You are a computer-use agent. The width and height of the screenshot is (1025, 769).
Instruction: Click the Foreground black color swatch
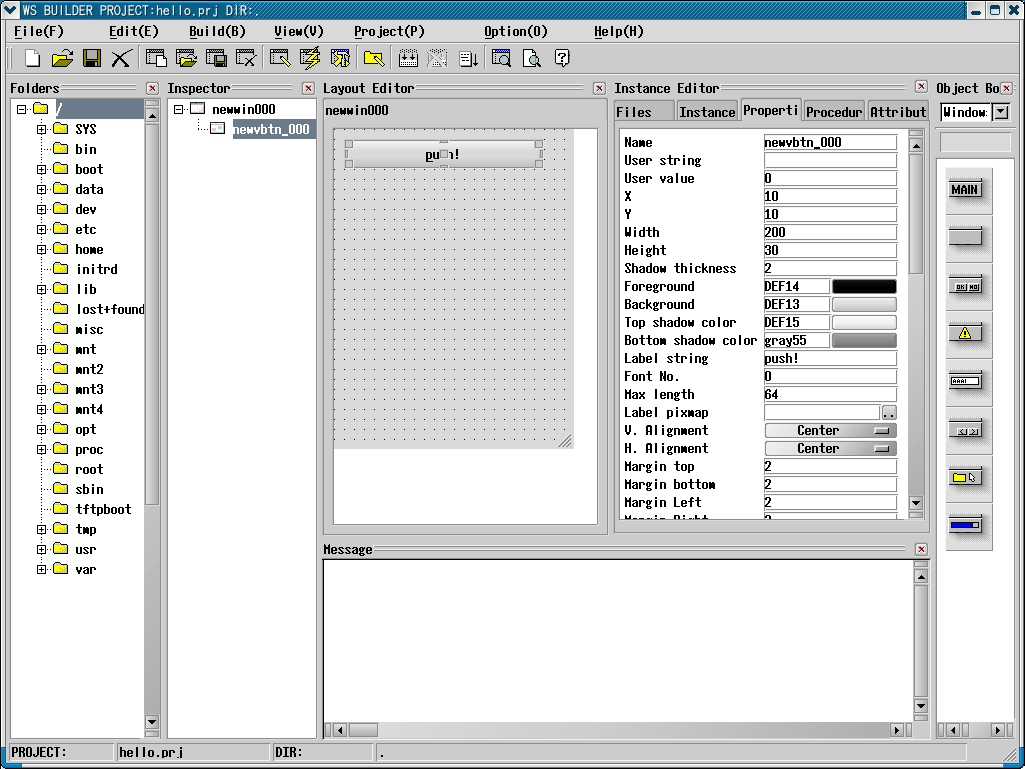pos(864,286)
